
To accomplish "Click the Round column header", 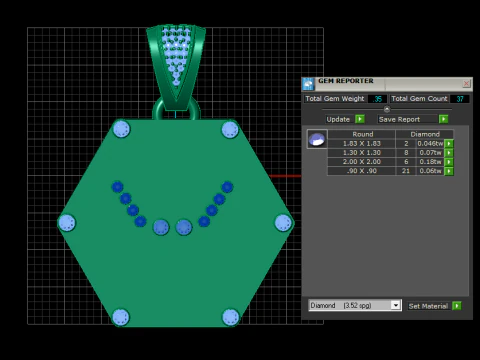I will (363, 134).
